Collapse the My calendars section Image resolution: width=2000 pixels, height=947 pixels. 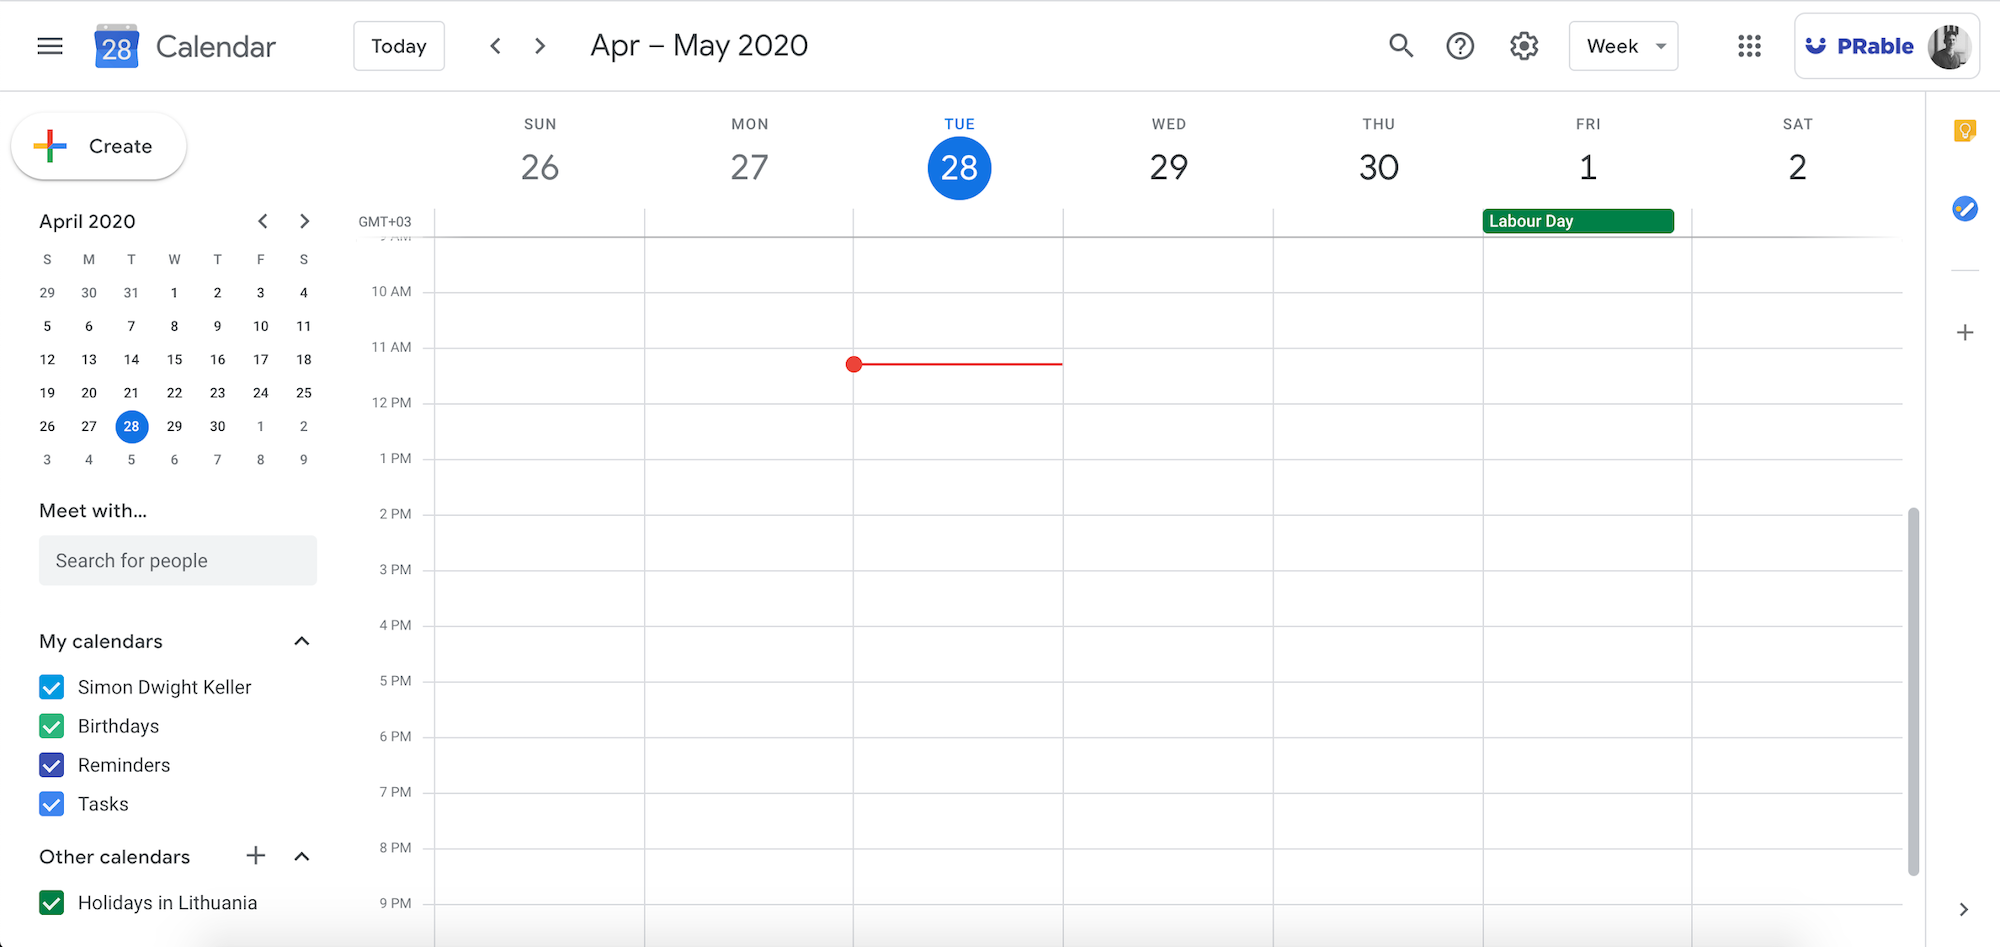tap(302, 641)
